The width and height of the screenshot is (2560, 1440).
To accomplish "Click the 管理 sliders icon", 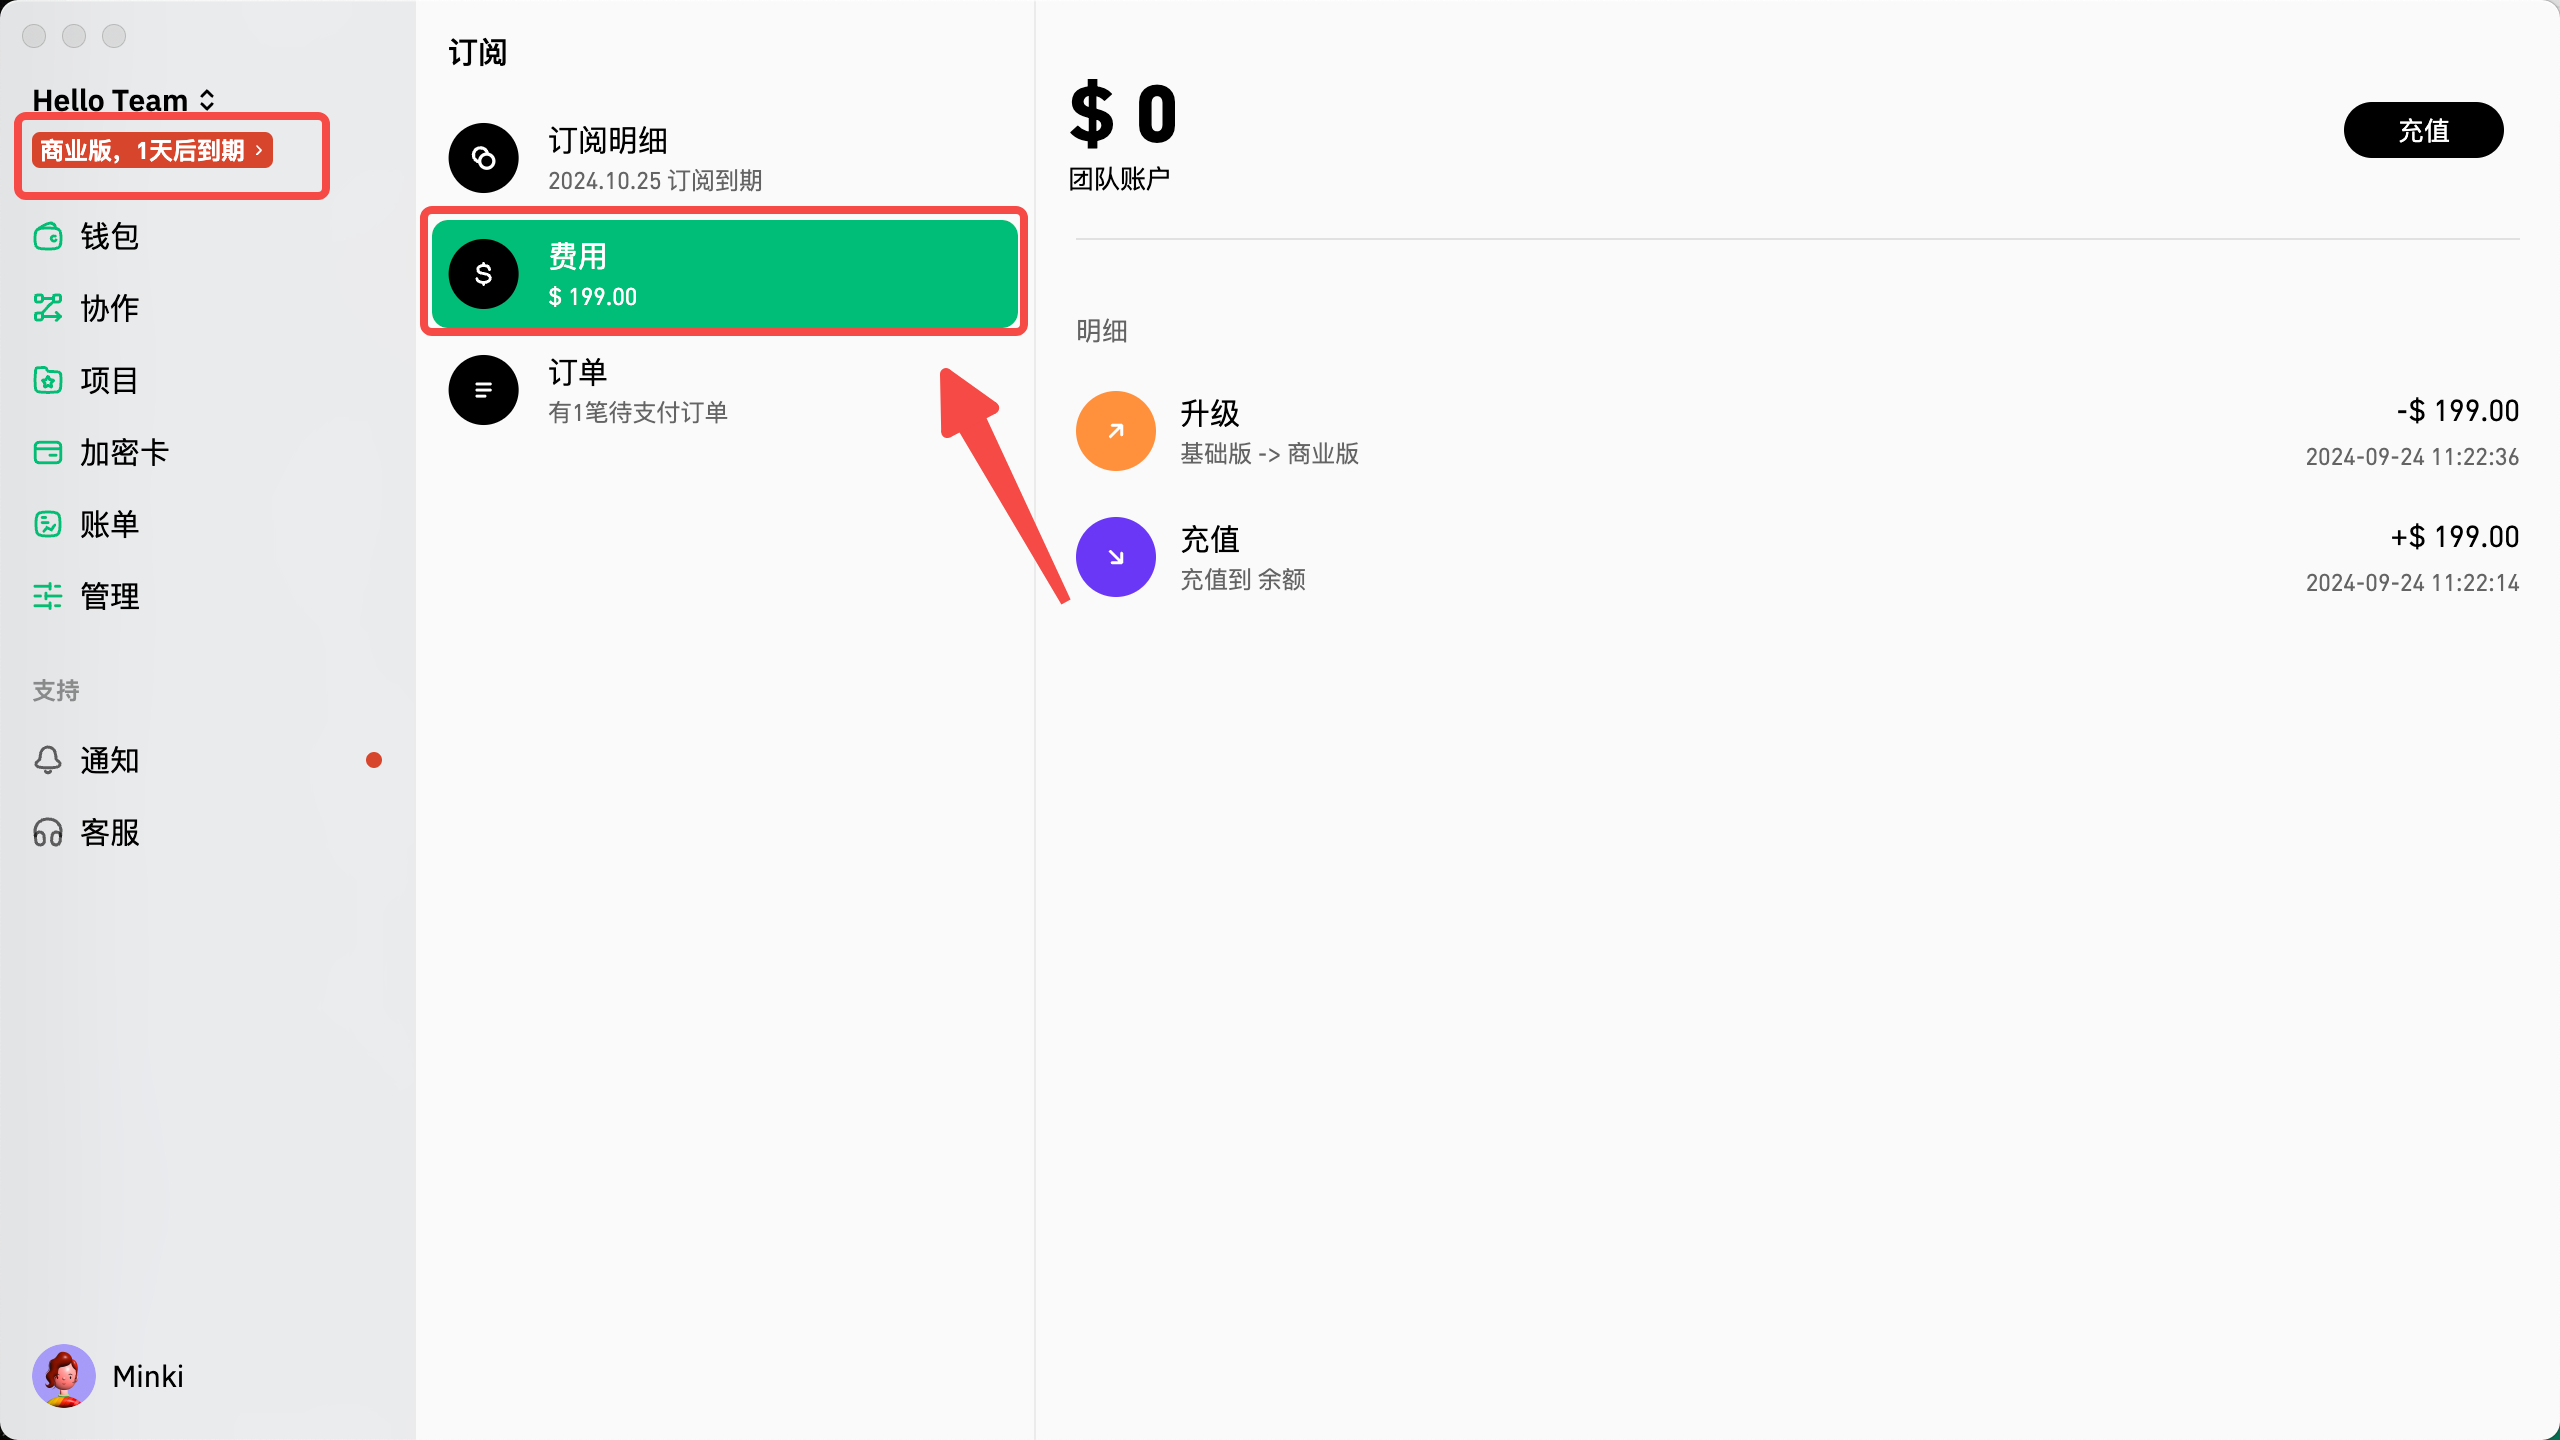I will tap(48, 596).
